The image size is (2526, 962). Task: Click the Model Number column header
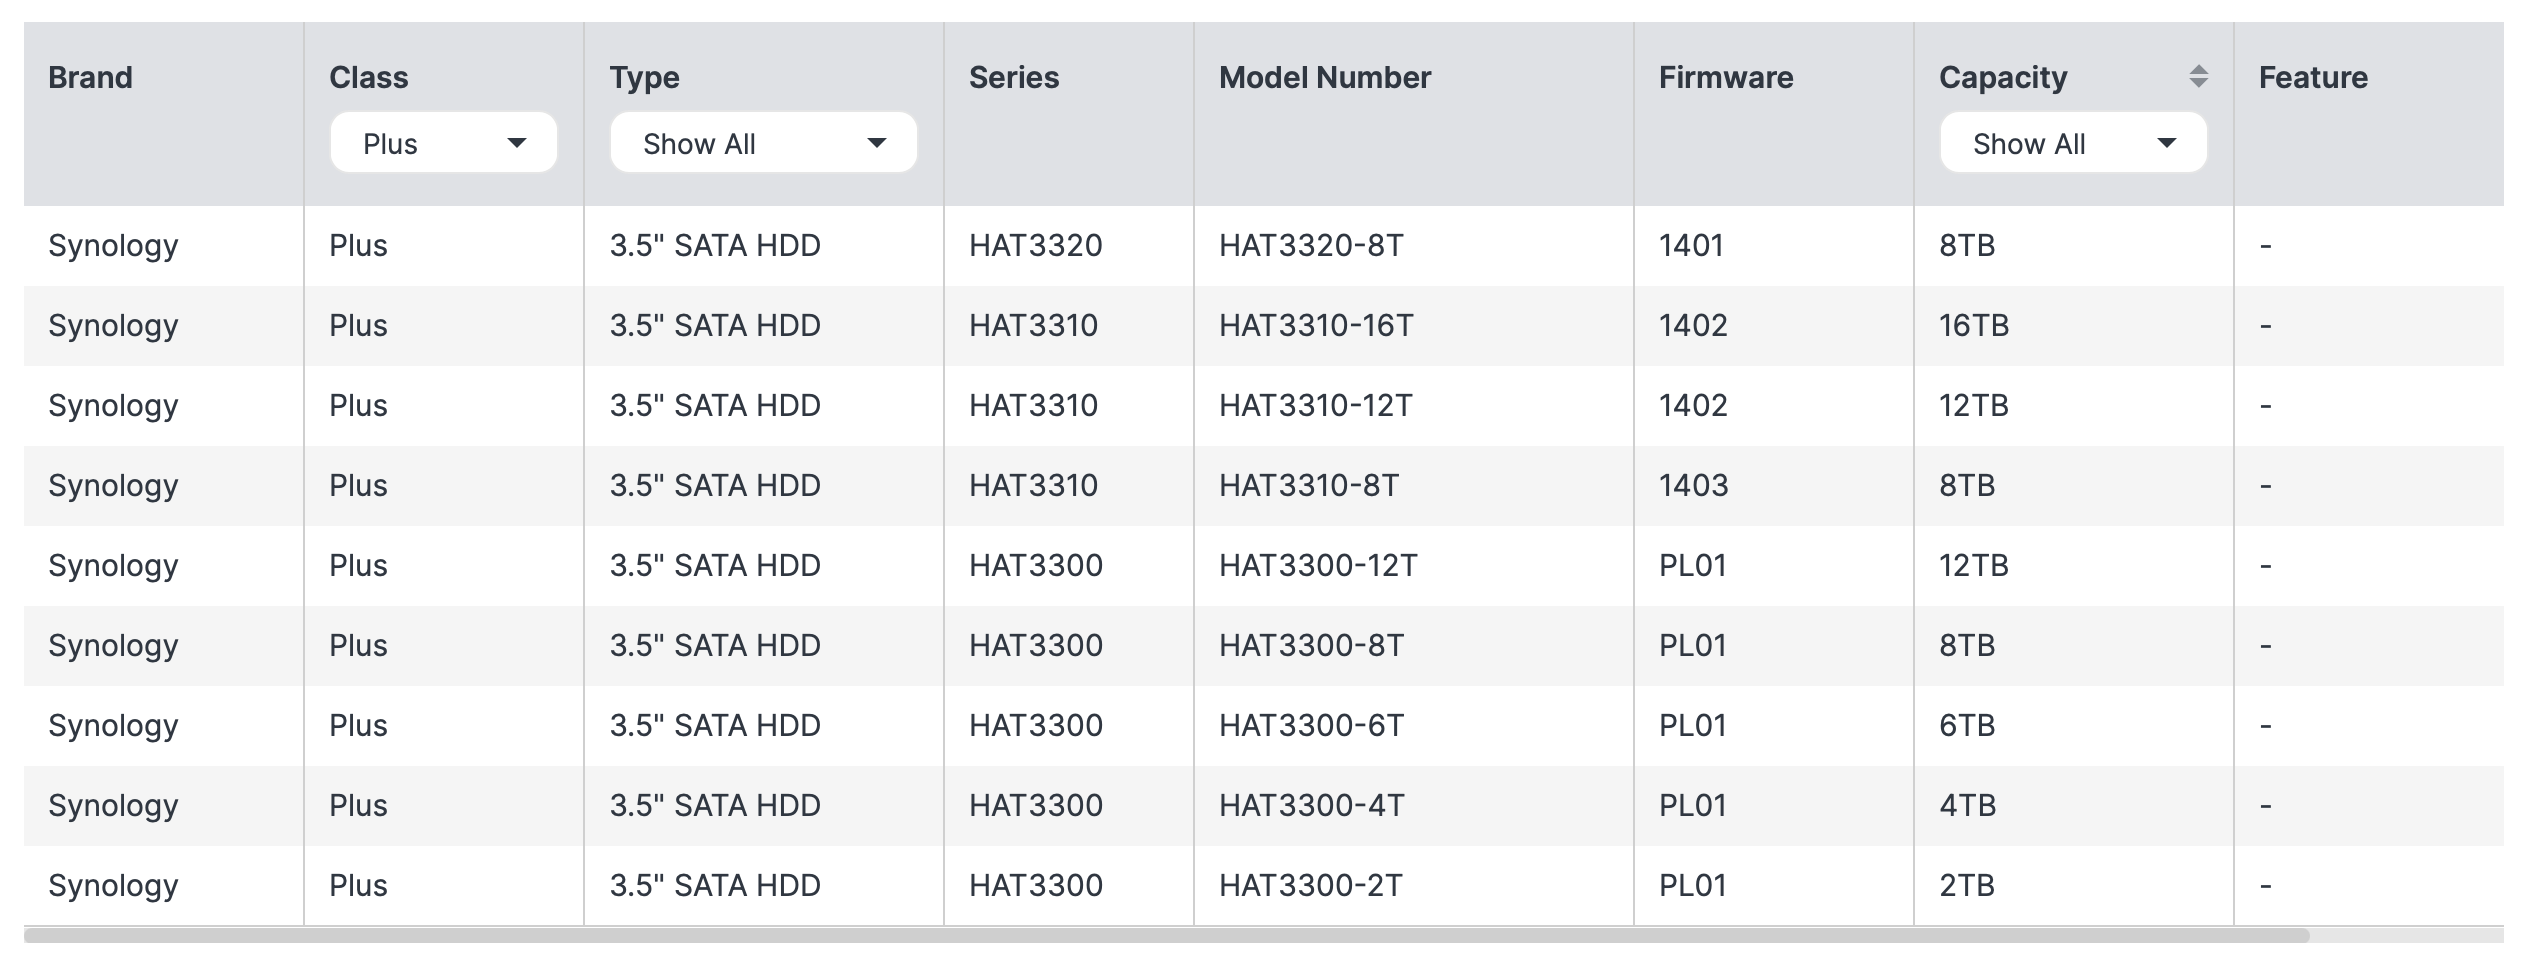[x=1325, y=77]
